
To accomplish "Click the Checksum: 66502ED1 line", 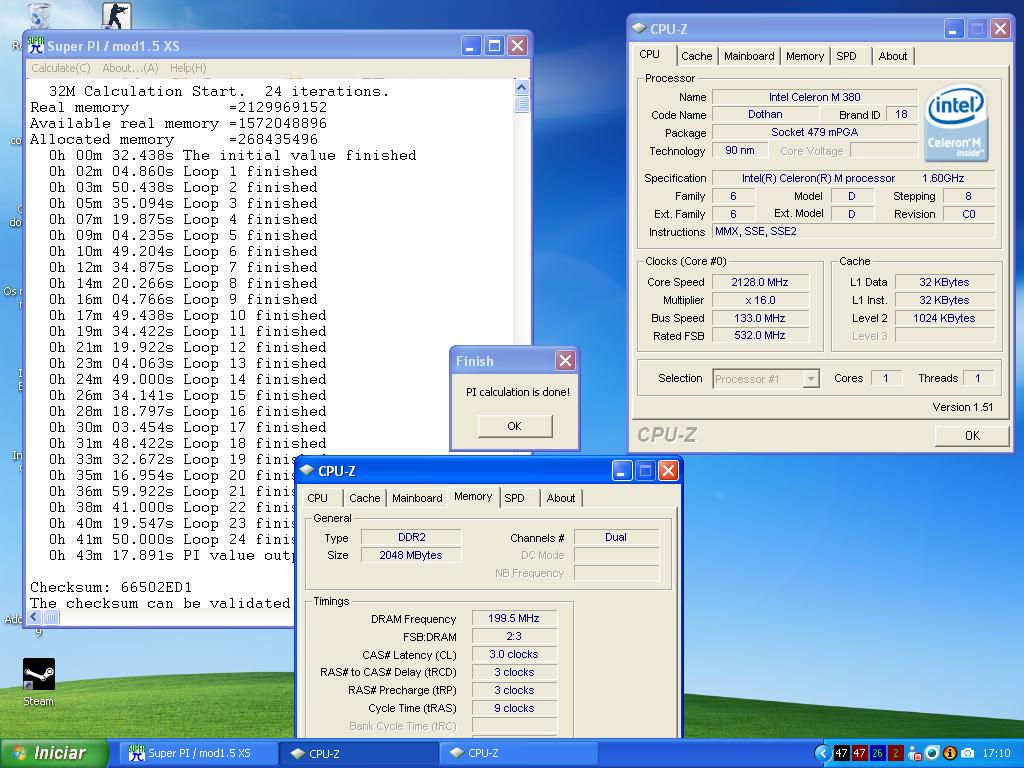I will pyautogui.click(x=111, y=587).
